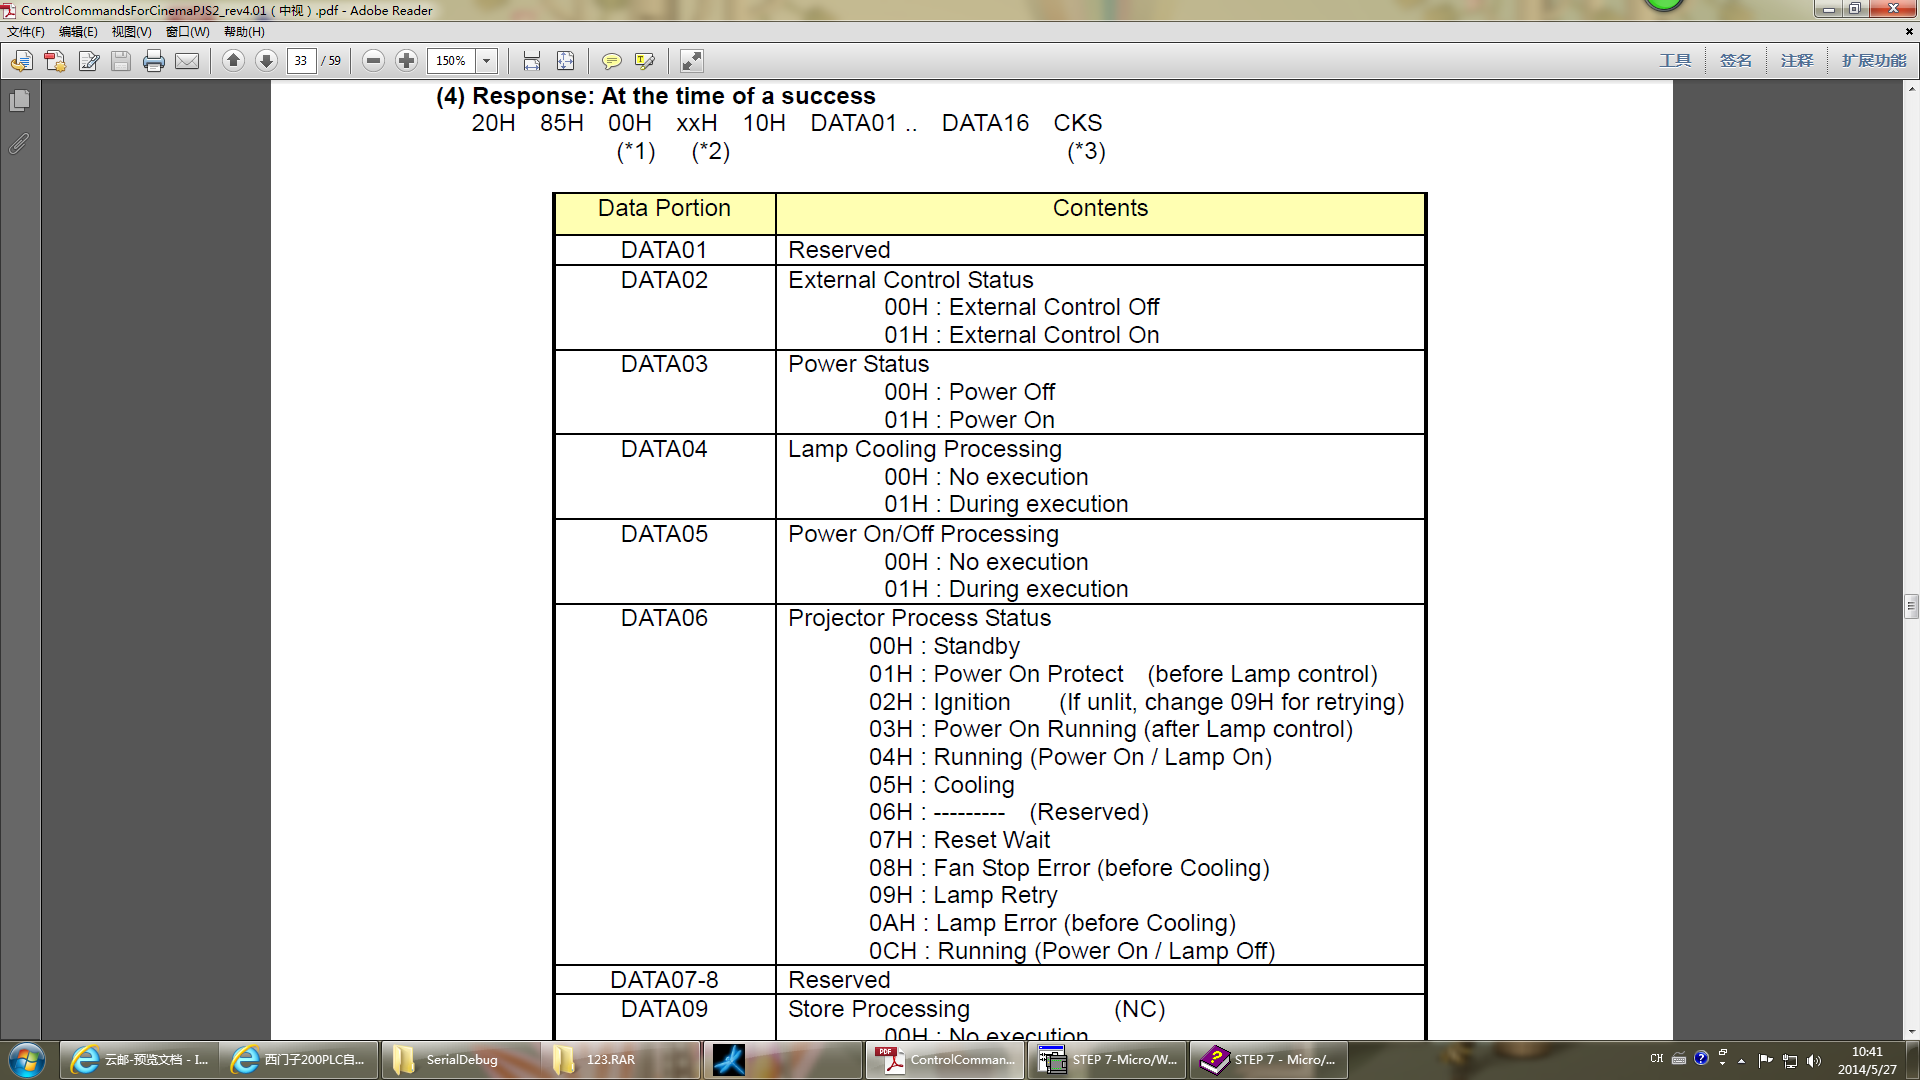
Task: Click the vertical scrollbar thumb
Action: point(1911,606)
